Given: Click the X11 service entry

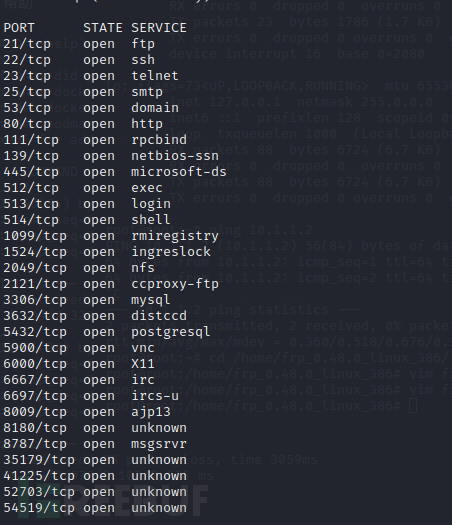Looking at the screenshot, I should point(143,364).
